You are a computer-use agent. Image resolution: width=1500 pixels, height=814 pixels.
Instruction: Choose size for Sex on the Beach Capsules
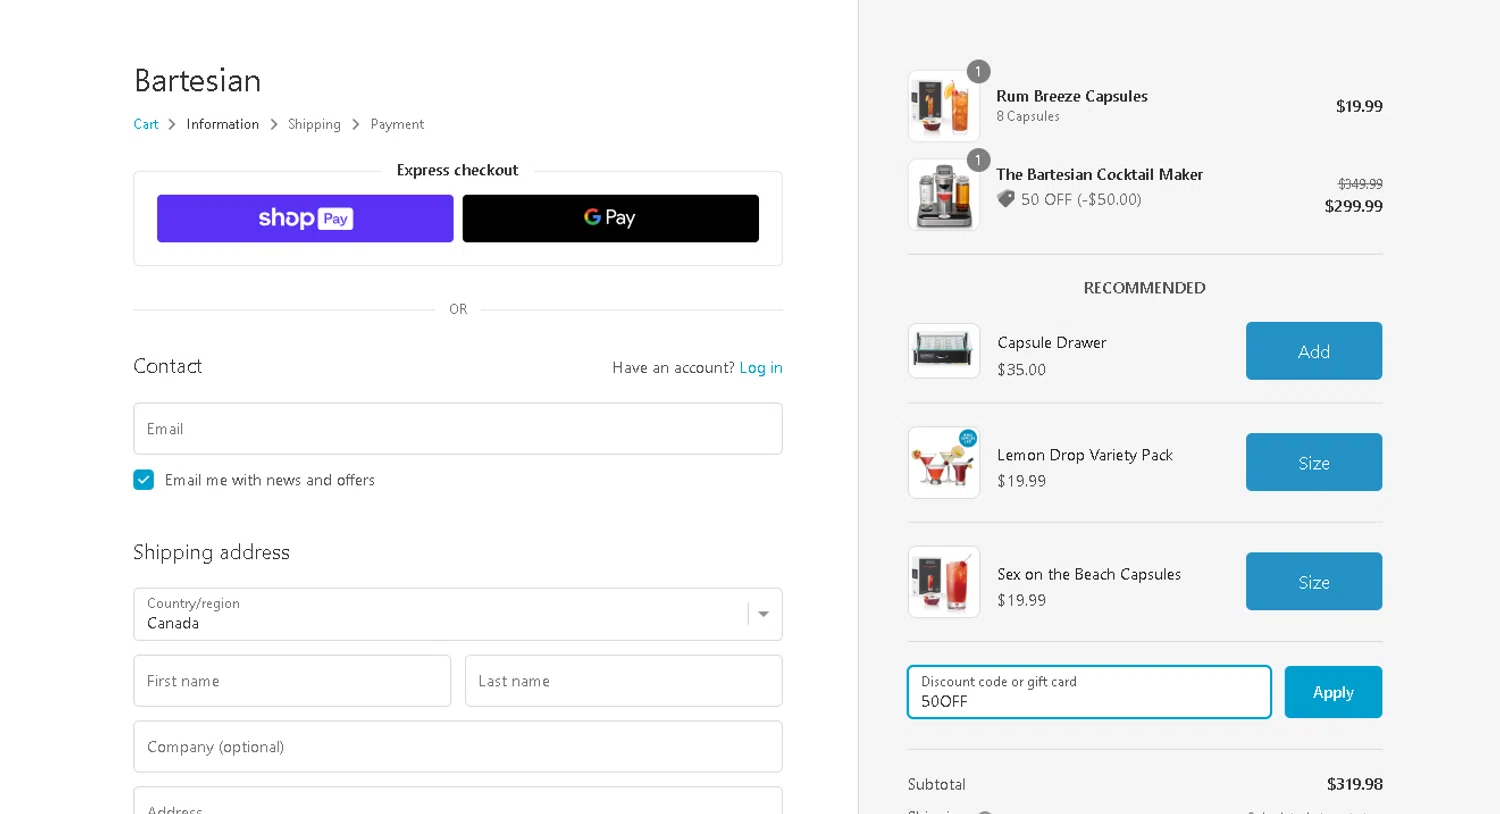tap(1314, 581)
